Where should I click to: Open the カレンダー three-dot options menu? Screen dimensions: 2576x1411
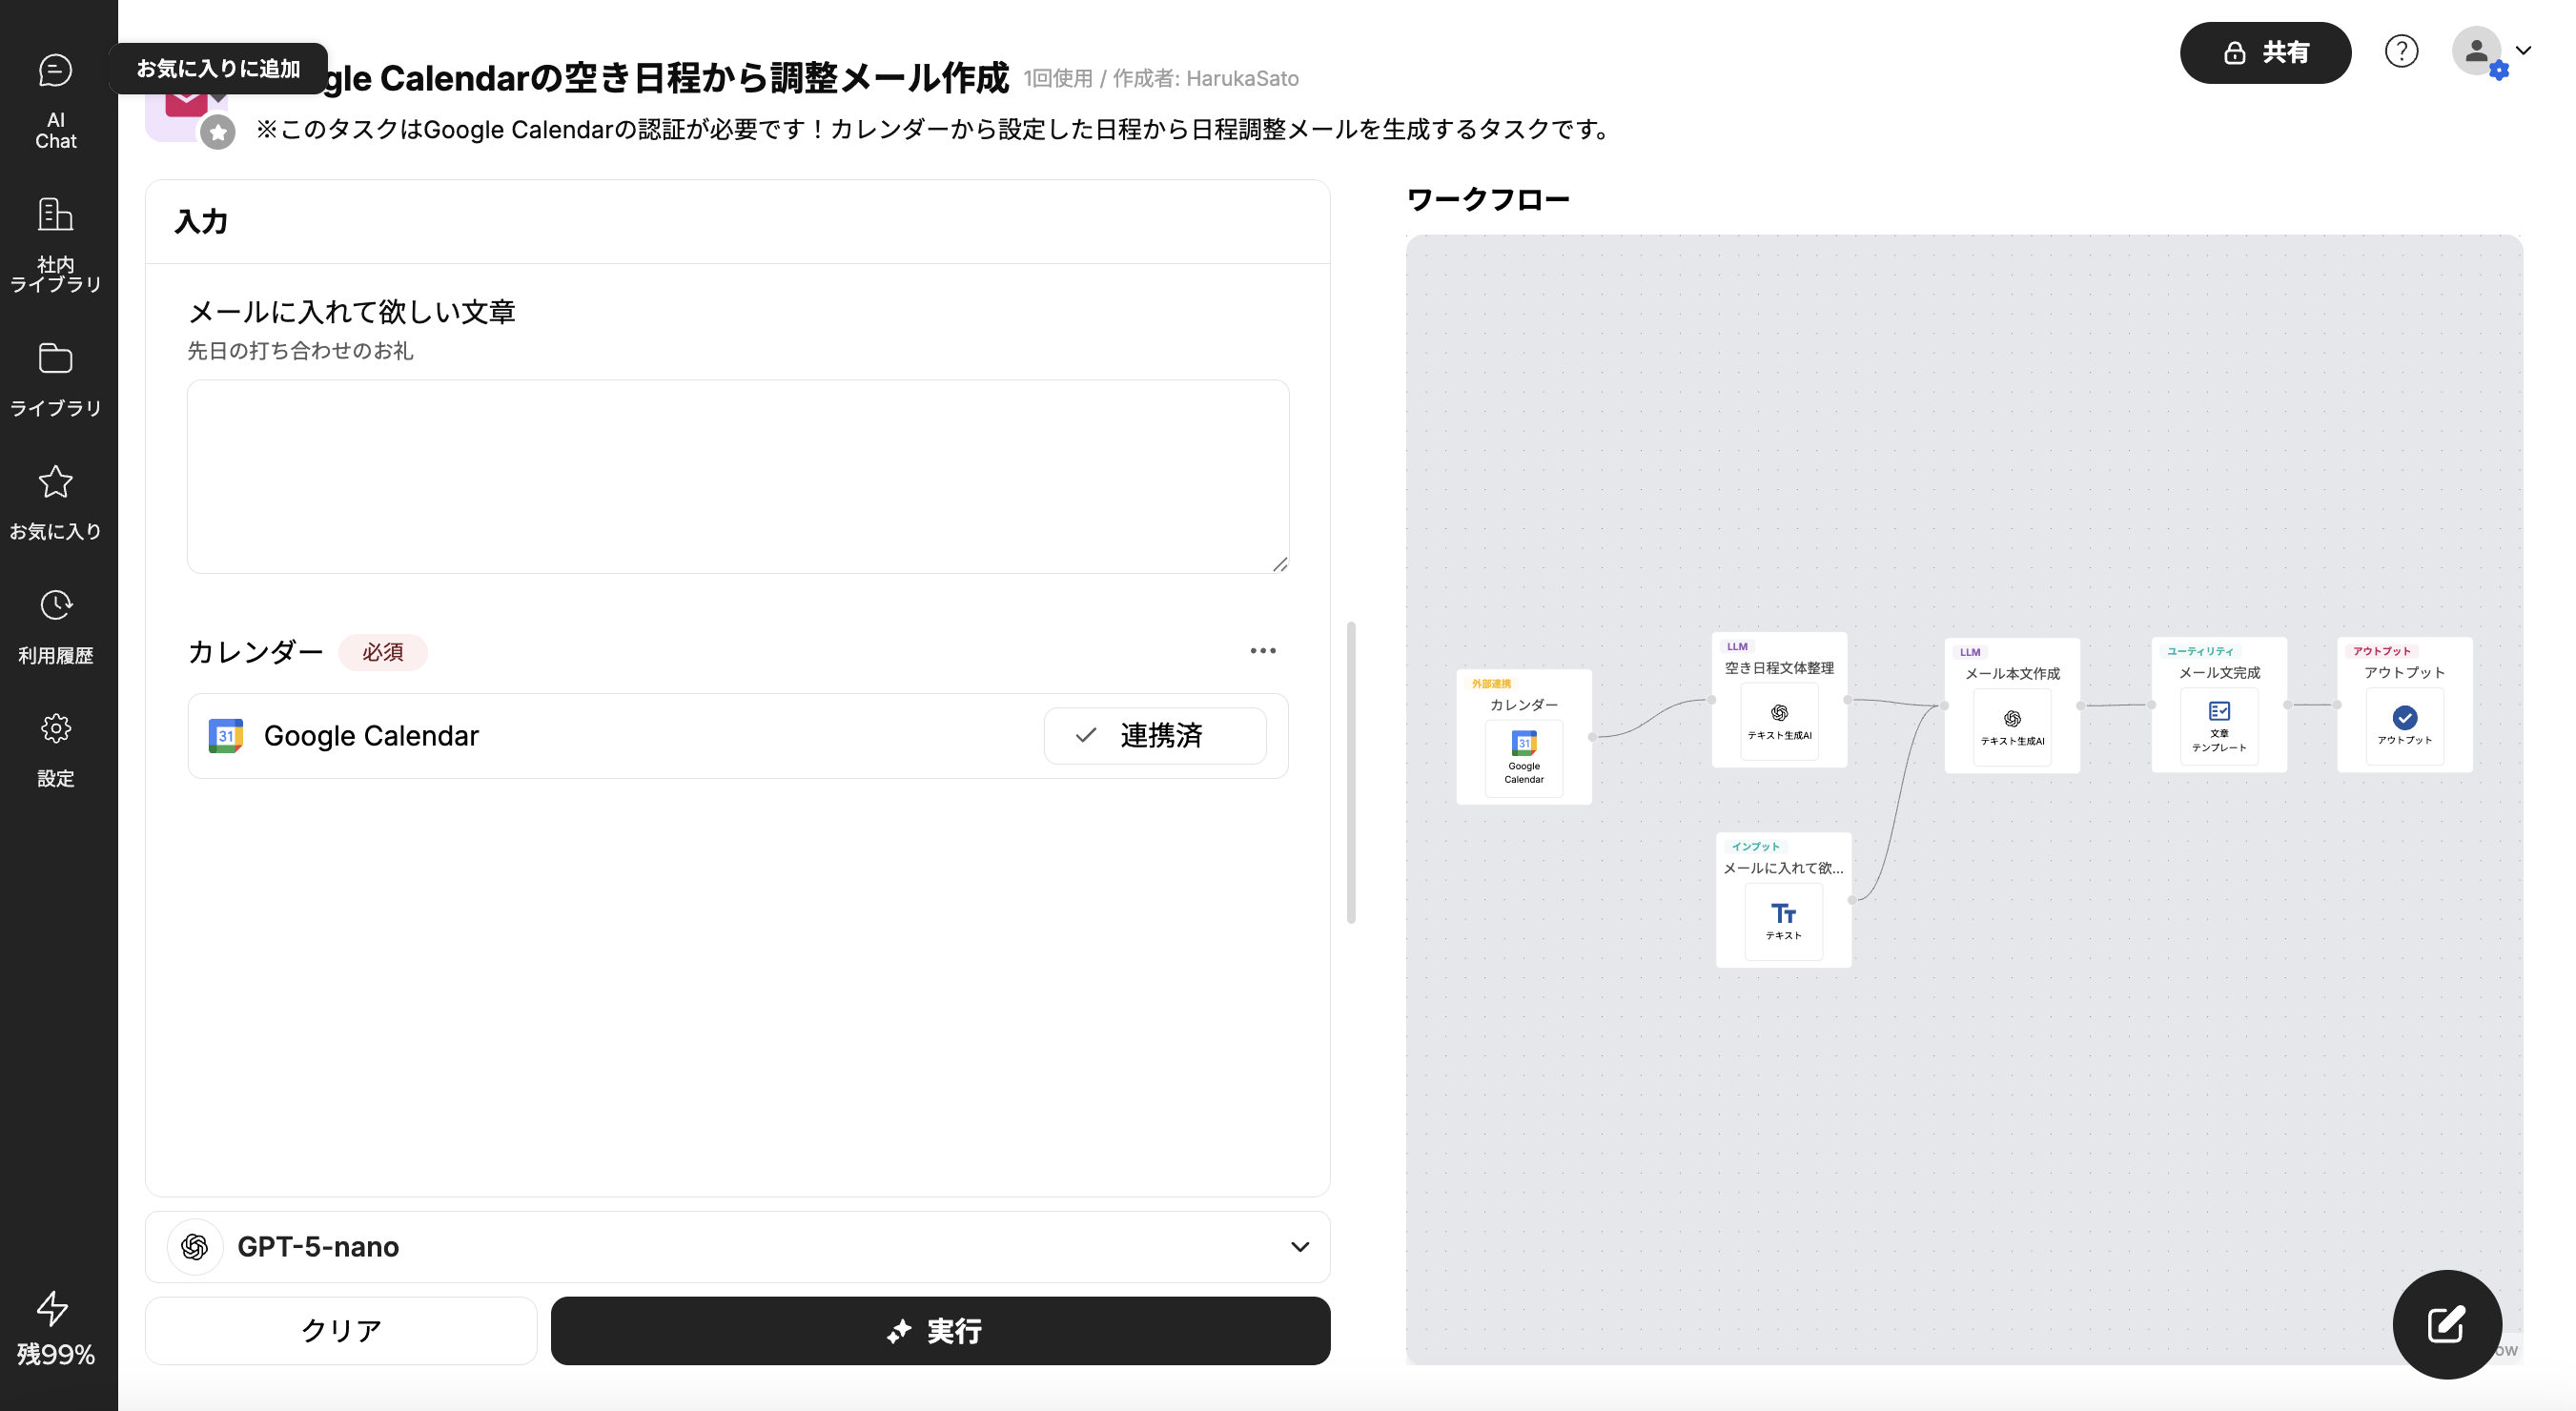pyautogui.click(x=1262, y=651)
